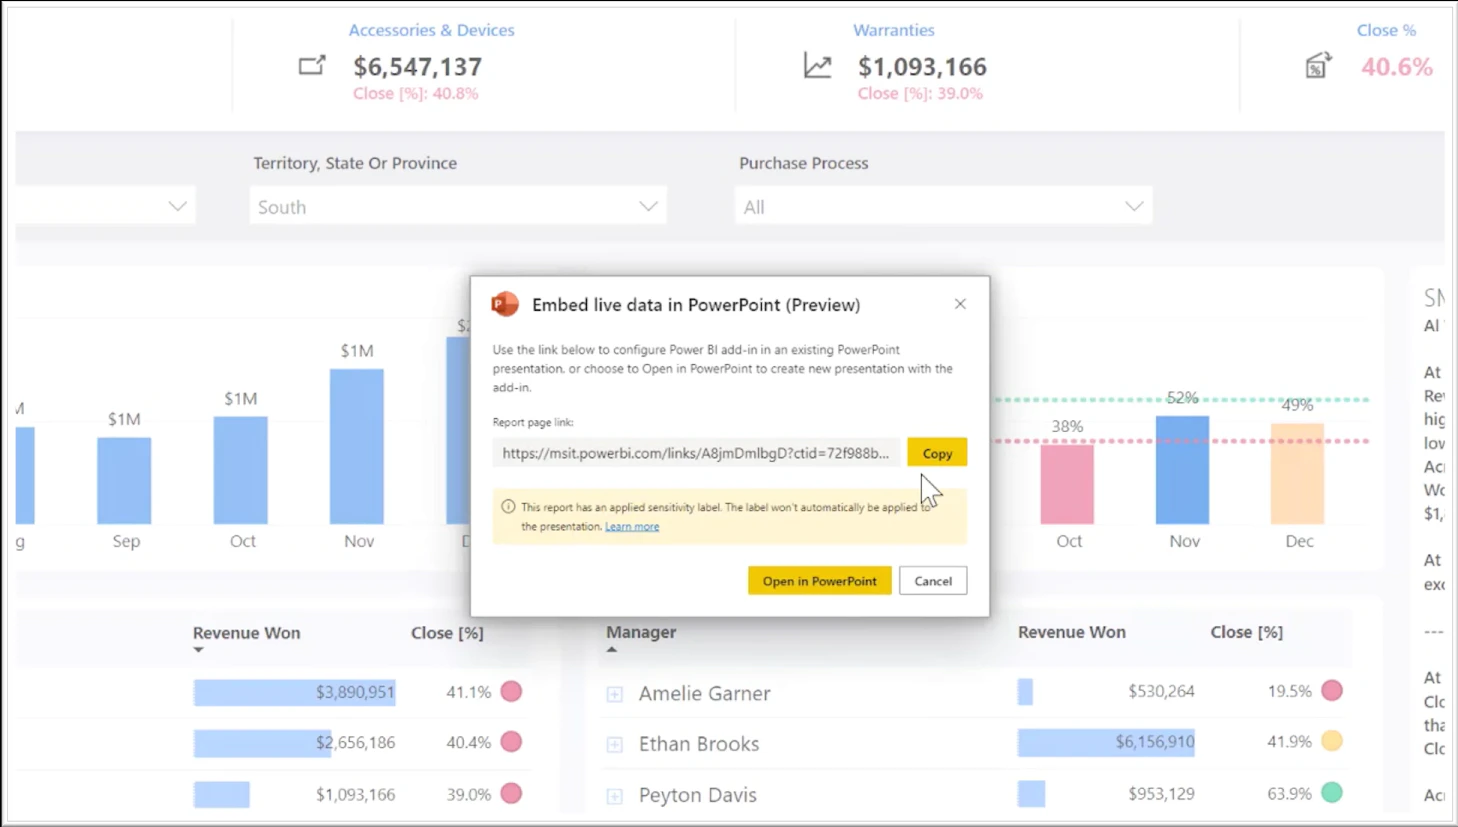Viewport: 1458px width, 827px height.
Task: Open the Purchase Process dropdown
Action: click(x=943, y=206)
